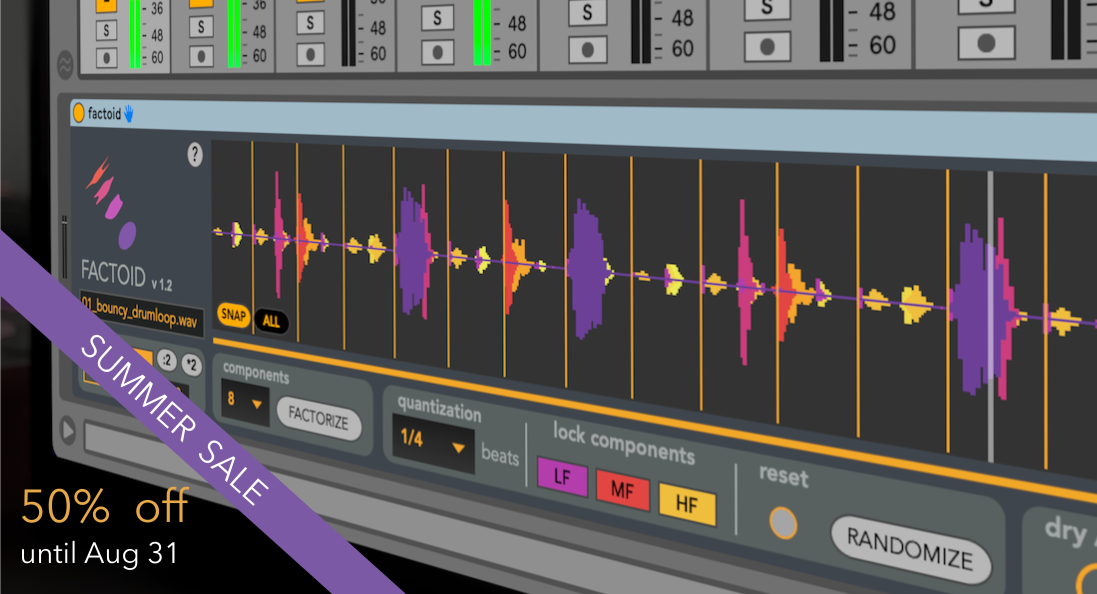The height and width of the screenshot is (594, 1097).
Task: Solo the fourth mixer track from the left
Action: pos(437,18)
